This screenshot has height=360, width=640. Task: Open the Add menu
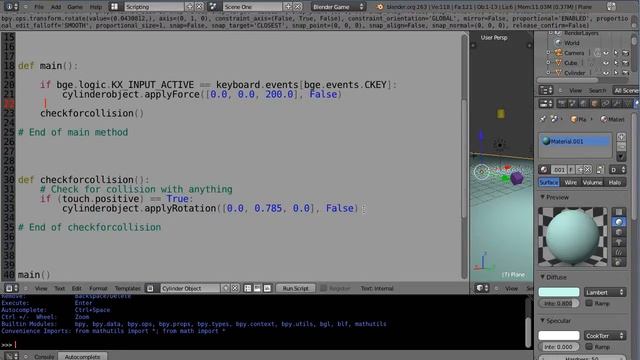click(56, 7)
